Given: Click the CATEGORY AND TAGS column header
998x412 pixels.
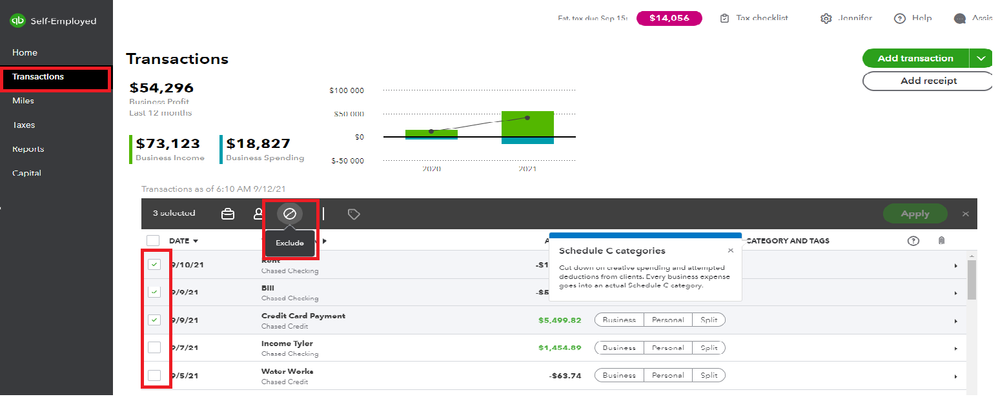Looking at the screenshot, I should (788, 241).
